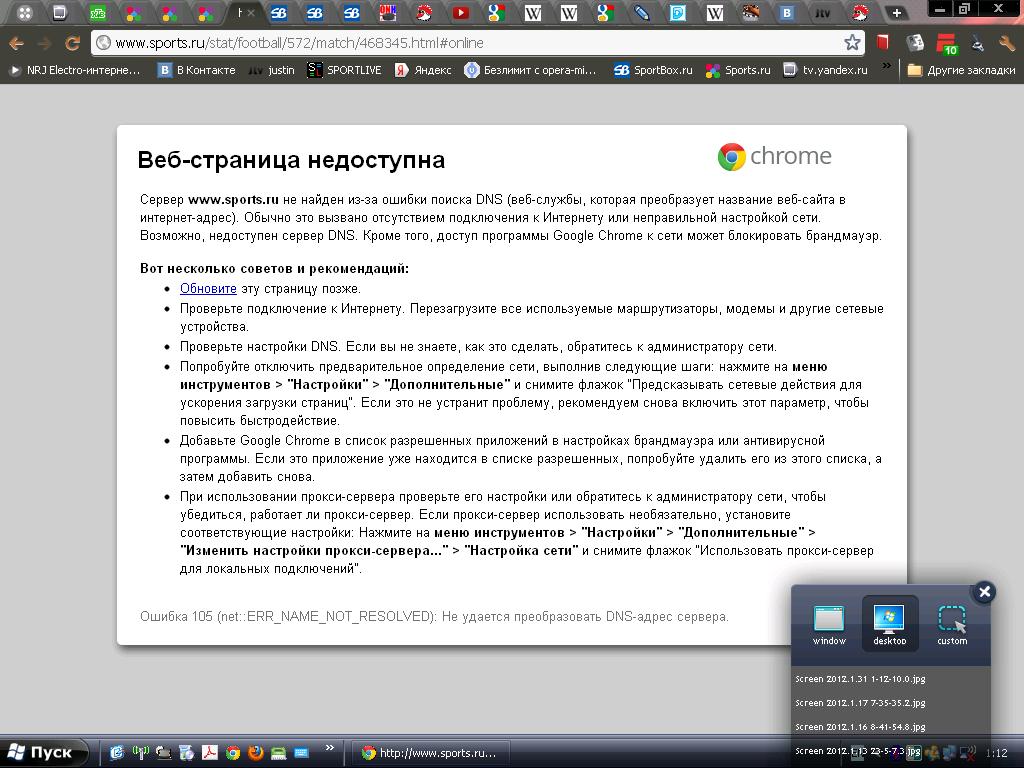The width and height of the screenshot is (1024, 768).
Task: Close the active sports.ru tab
Action: point(253,12)
